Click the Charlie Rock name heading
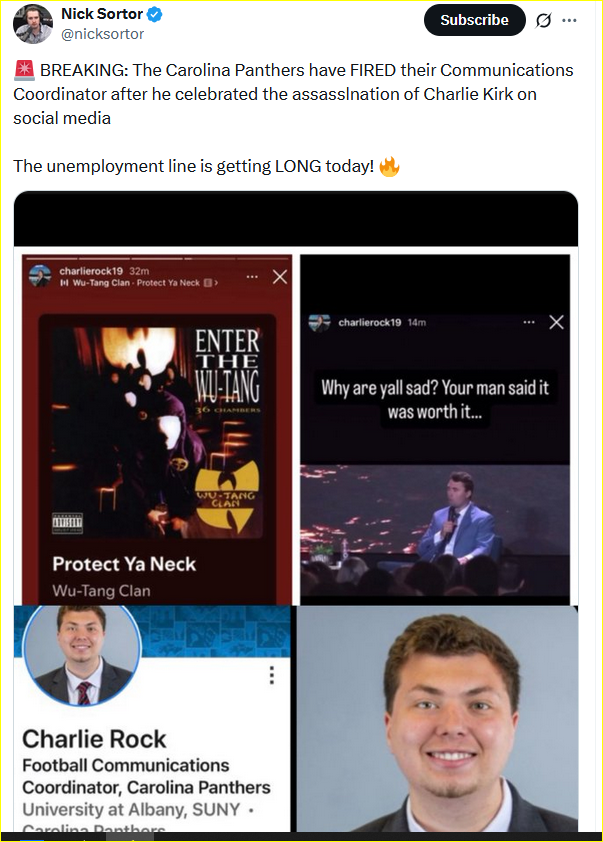The image size is (603, 842). tap(94, 739)
